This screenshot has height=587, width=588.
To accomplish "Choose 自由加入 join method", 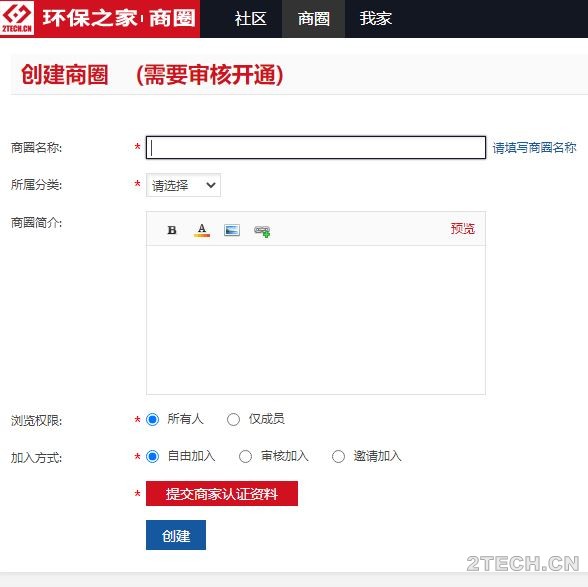I will click(153, 456).
